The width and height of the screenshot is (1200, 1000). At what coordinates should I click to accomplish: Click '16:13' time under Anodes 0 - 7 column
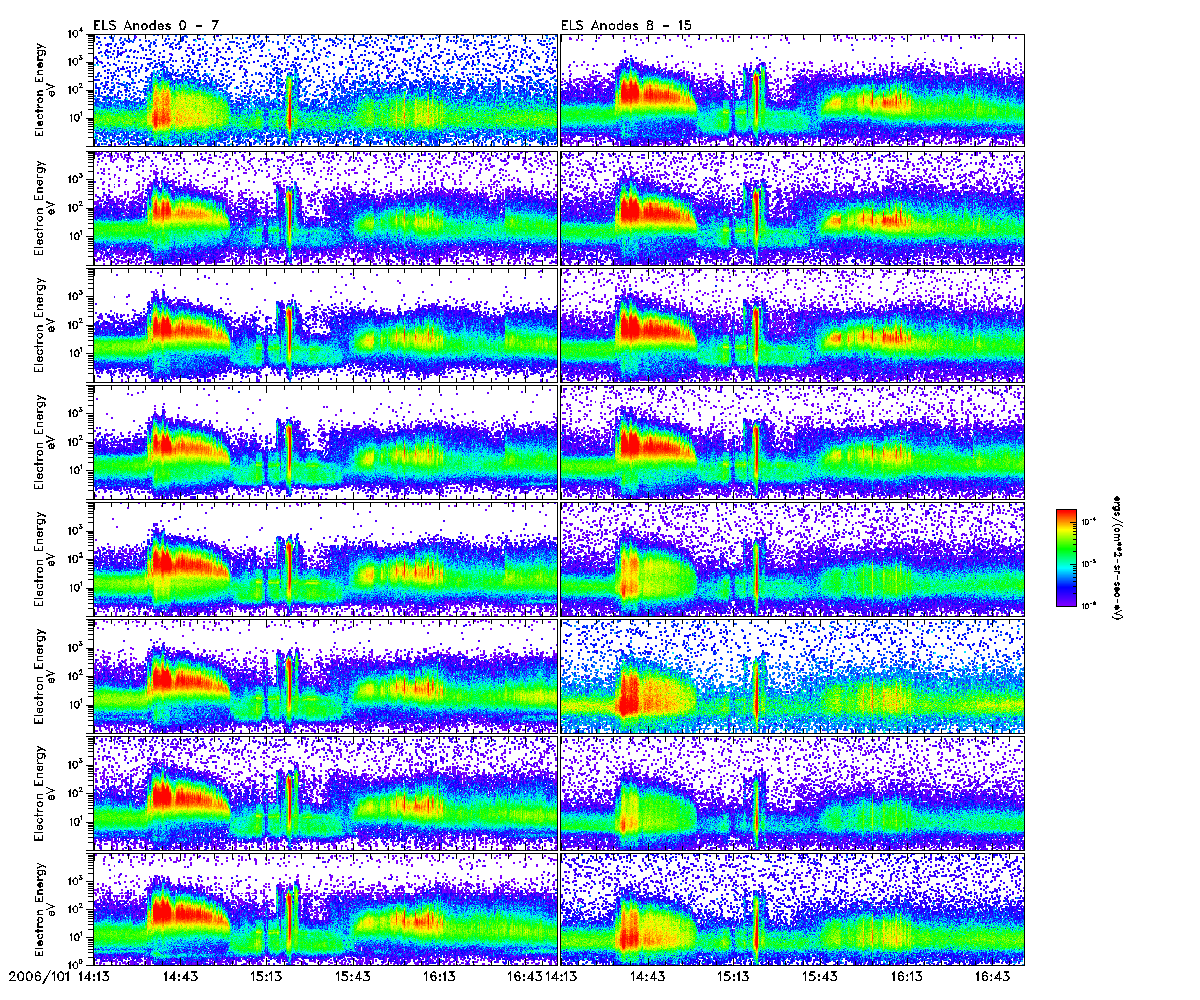tap(439, 977)
